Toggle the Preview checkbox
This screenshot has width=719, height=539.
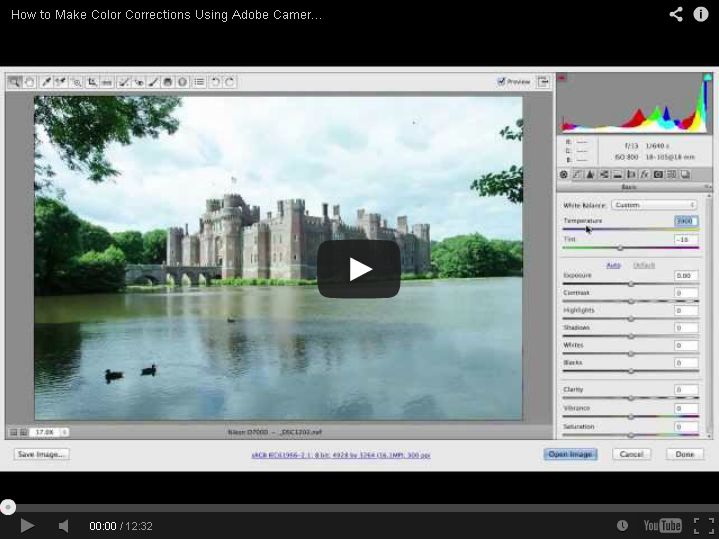(502, 82)
